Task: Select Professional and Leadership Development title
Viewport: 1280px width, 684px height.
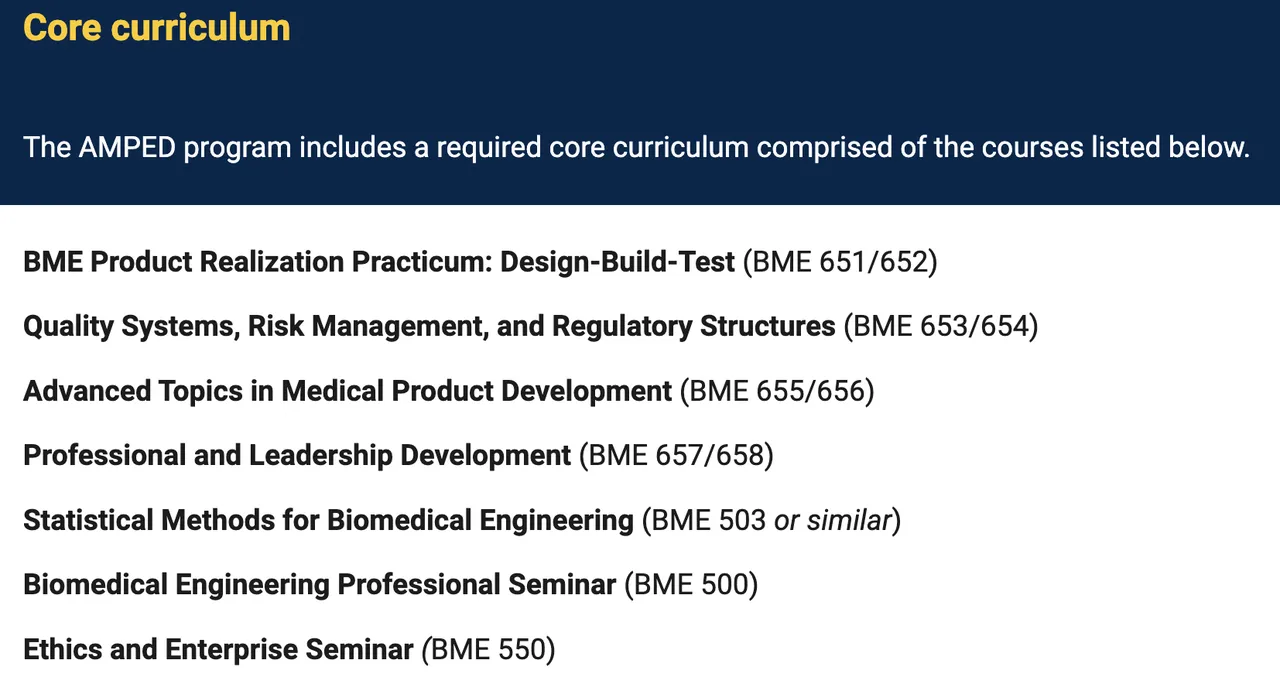Action: click(296, 456)
